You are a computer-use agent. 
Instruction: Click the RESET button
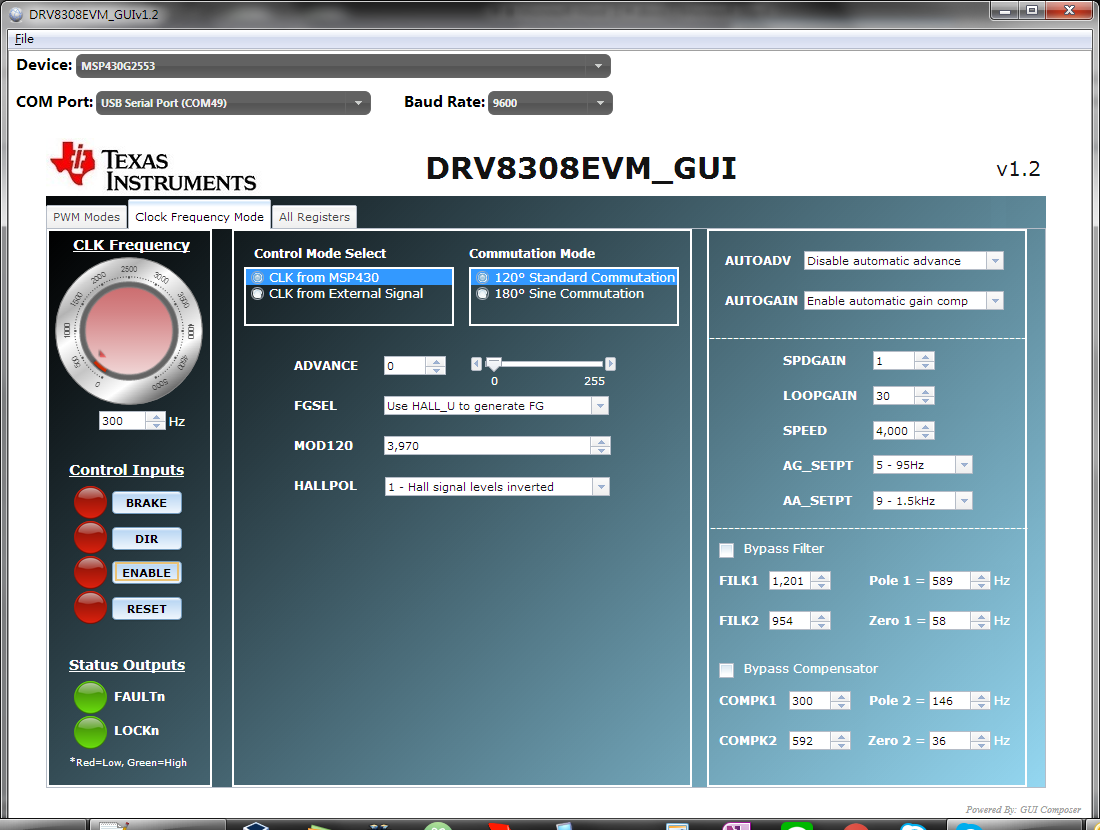(147, 609)
